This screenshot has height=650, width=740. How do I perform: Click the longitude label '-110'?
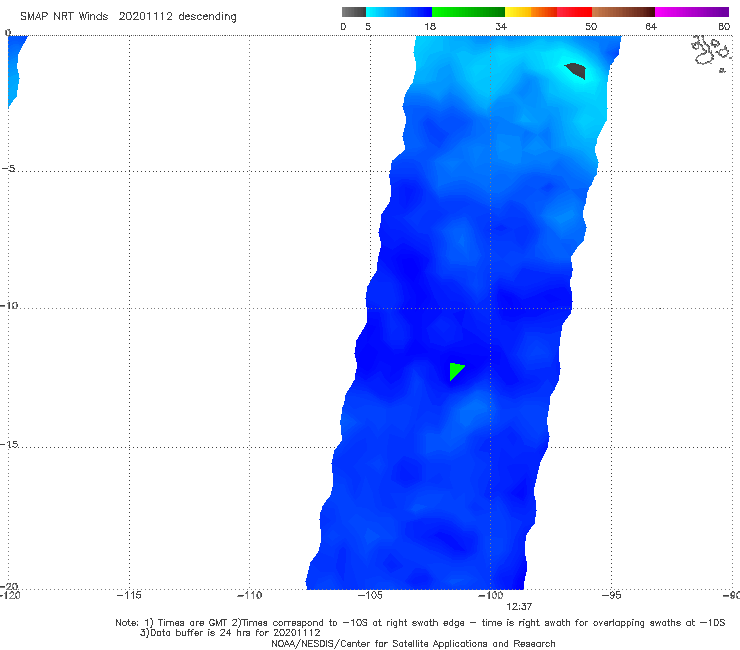click(x=249, y=596)
